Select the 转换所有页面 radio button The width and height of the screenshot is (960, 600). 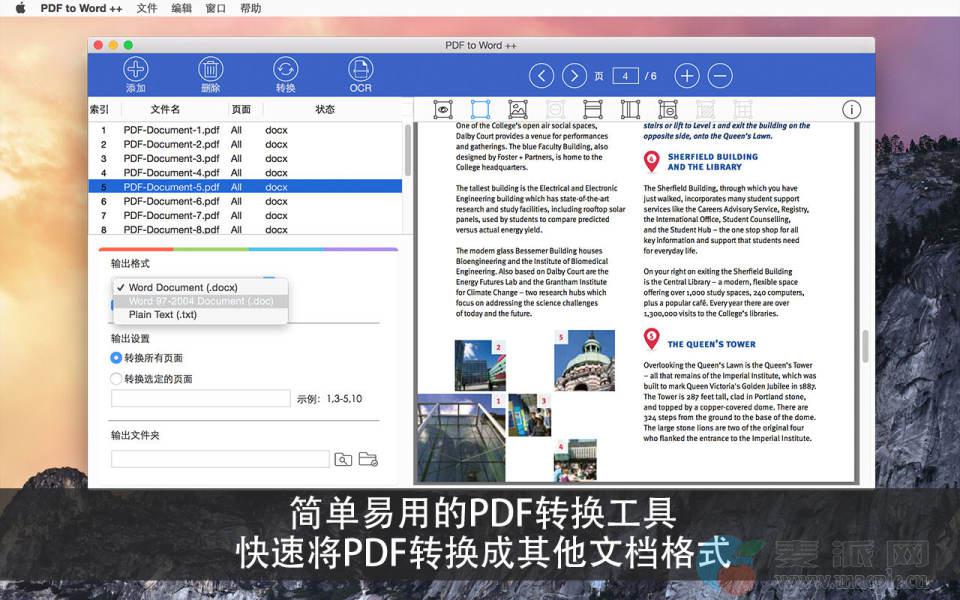coord(116,358)
